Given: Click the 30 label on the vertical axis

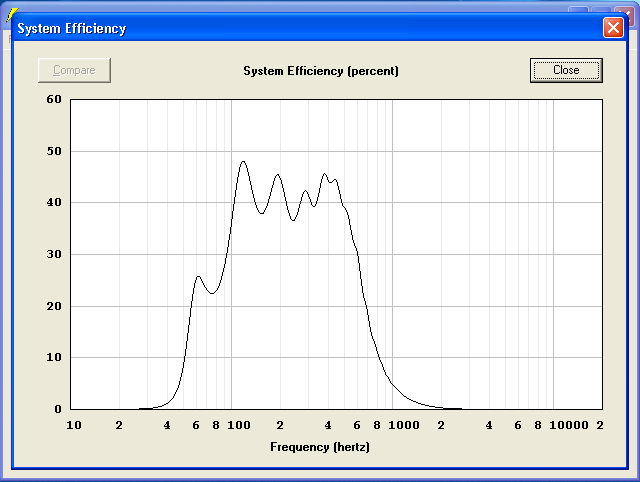Looking at the screenshot, I should tap(54, 254).
